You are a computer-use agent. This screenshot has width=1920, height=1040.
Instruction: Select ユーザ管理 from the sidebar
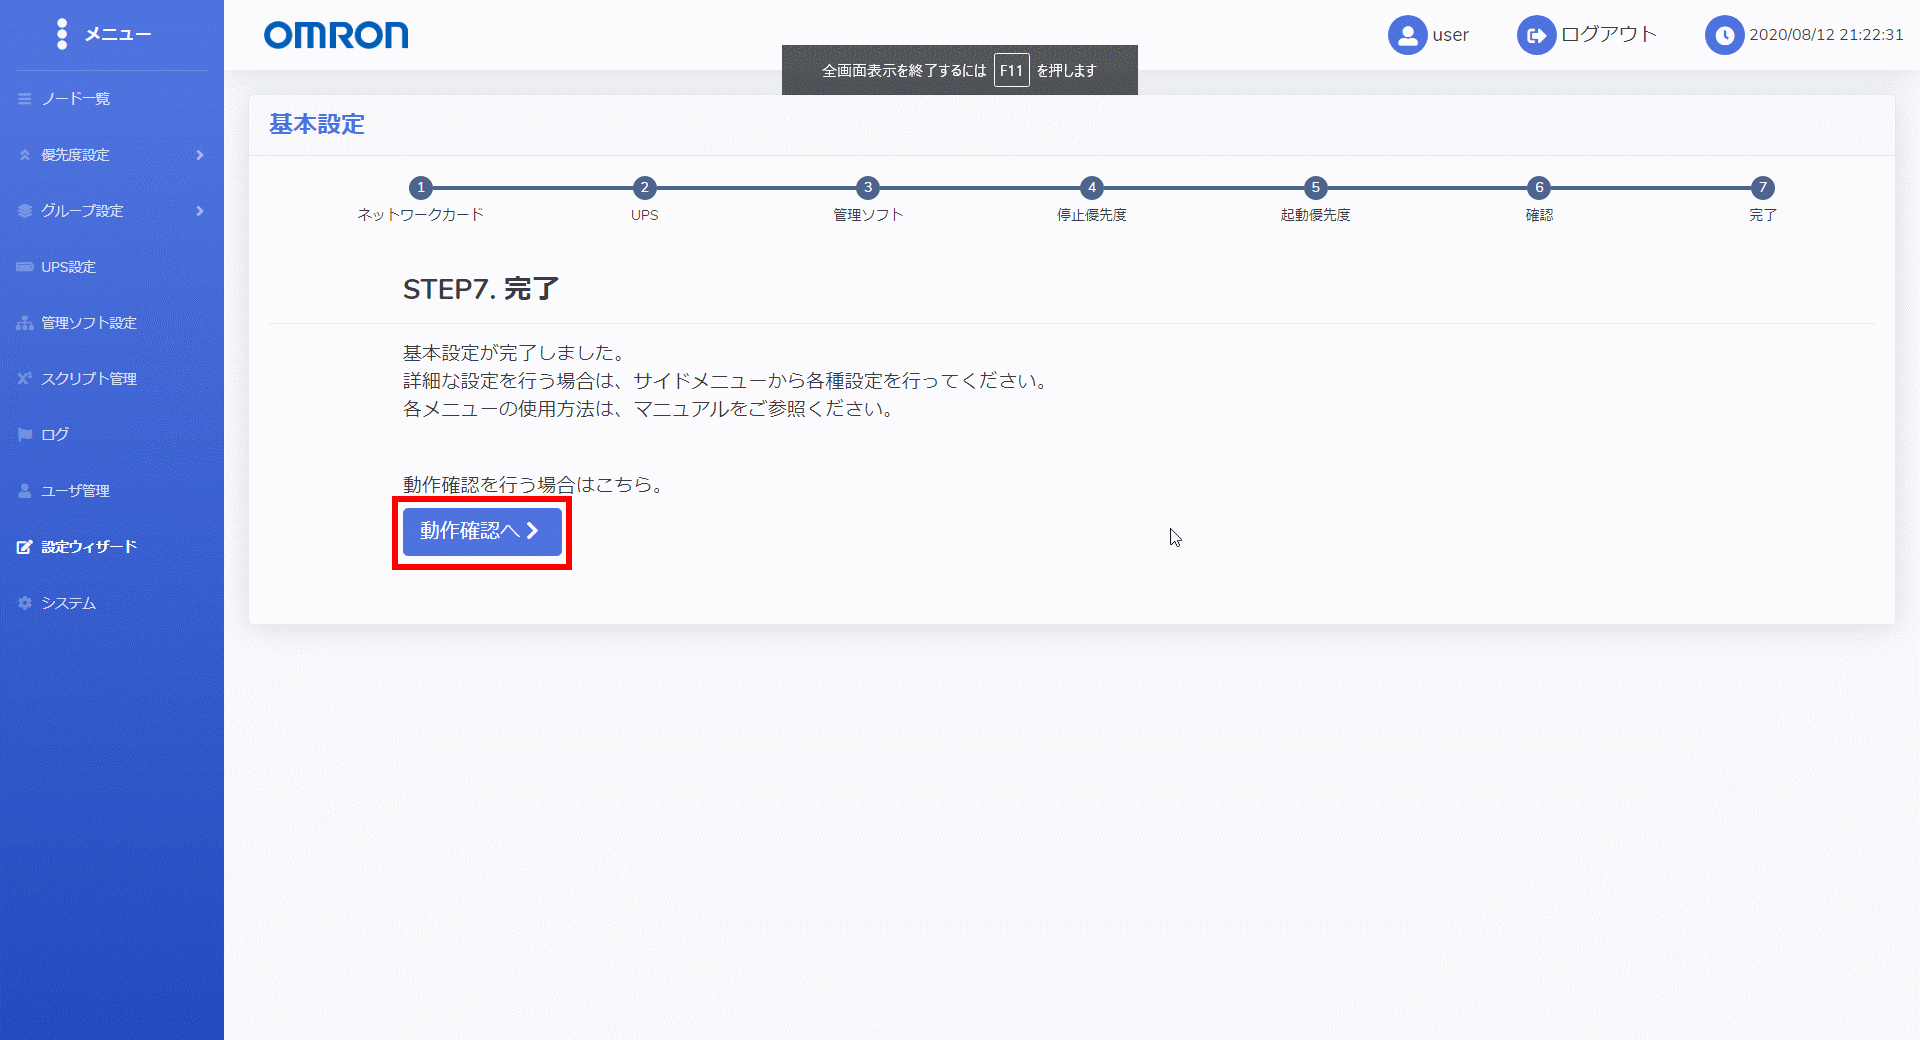(x=75, y=491)
